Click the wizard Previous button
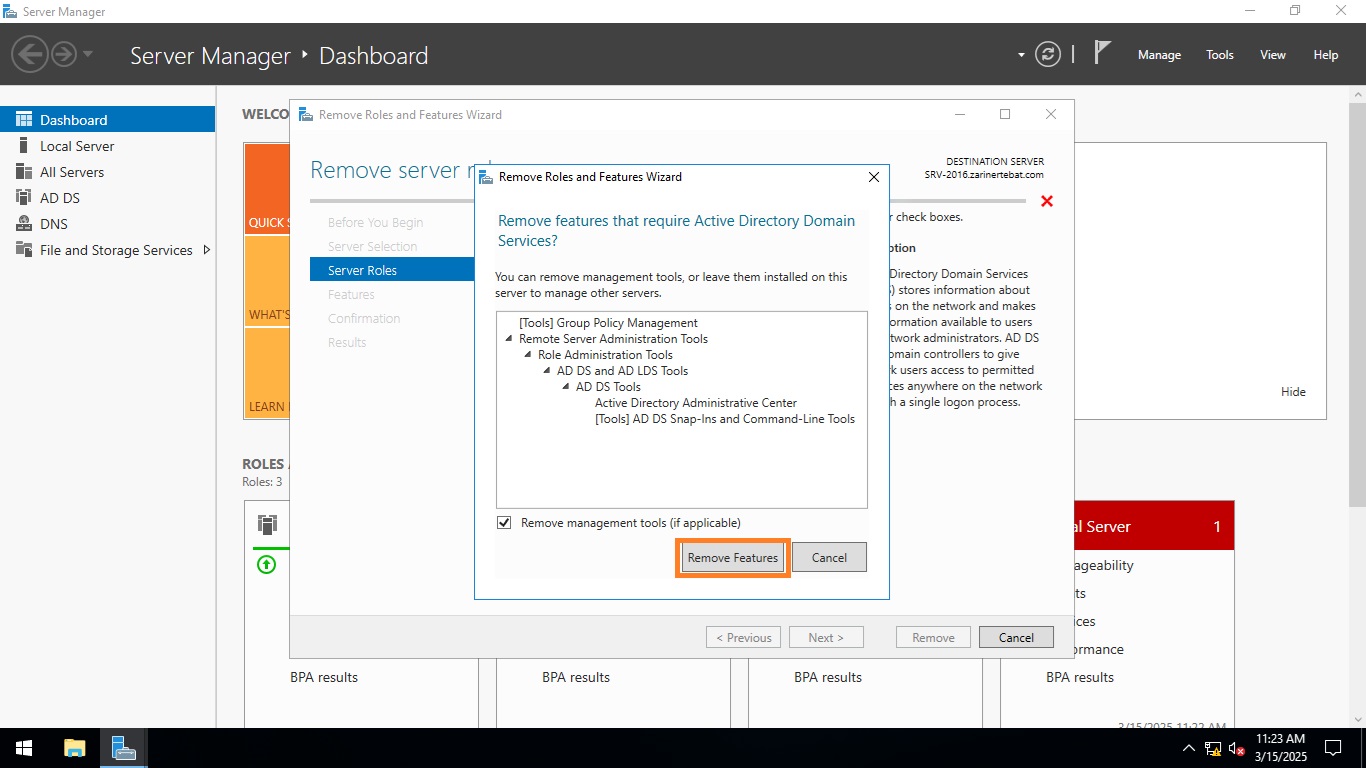This screenshot has width=1366, height=768. click(743, 637)
